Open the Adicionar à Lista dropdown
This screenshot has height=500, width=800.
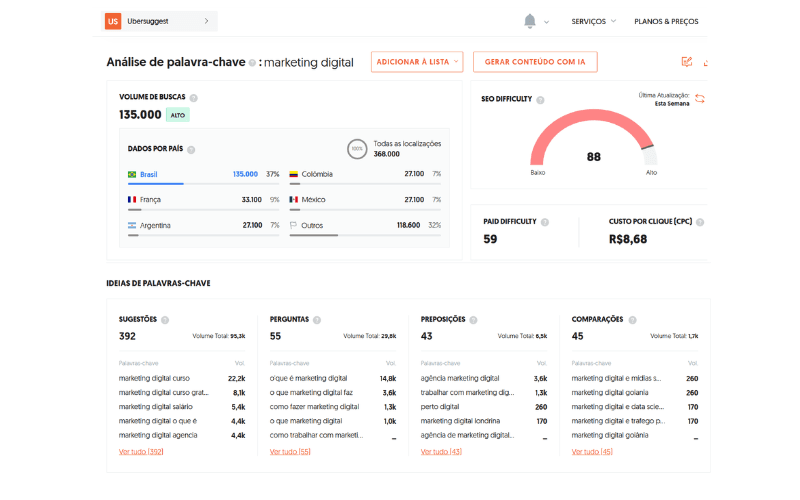click(x=417, y=62)
